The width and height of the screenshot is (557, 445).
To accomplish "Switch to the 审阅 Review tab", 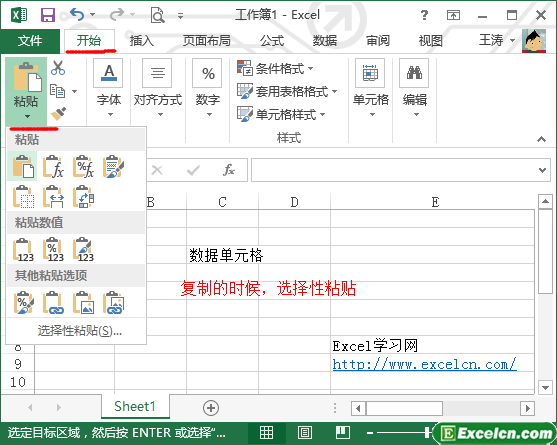I will click(x=378, y=40).
